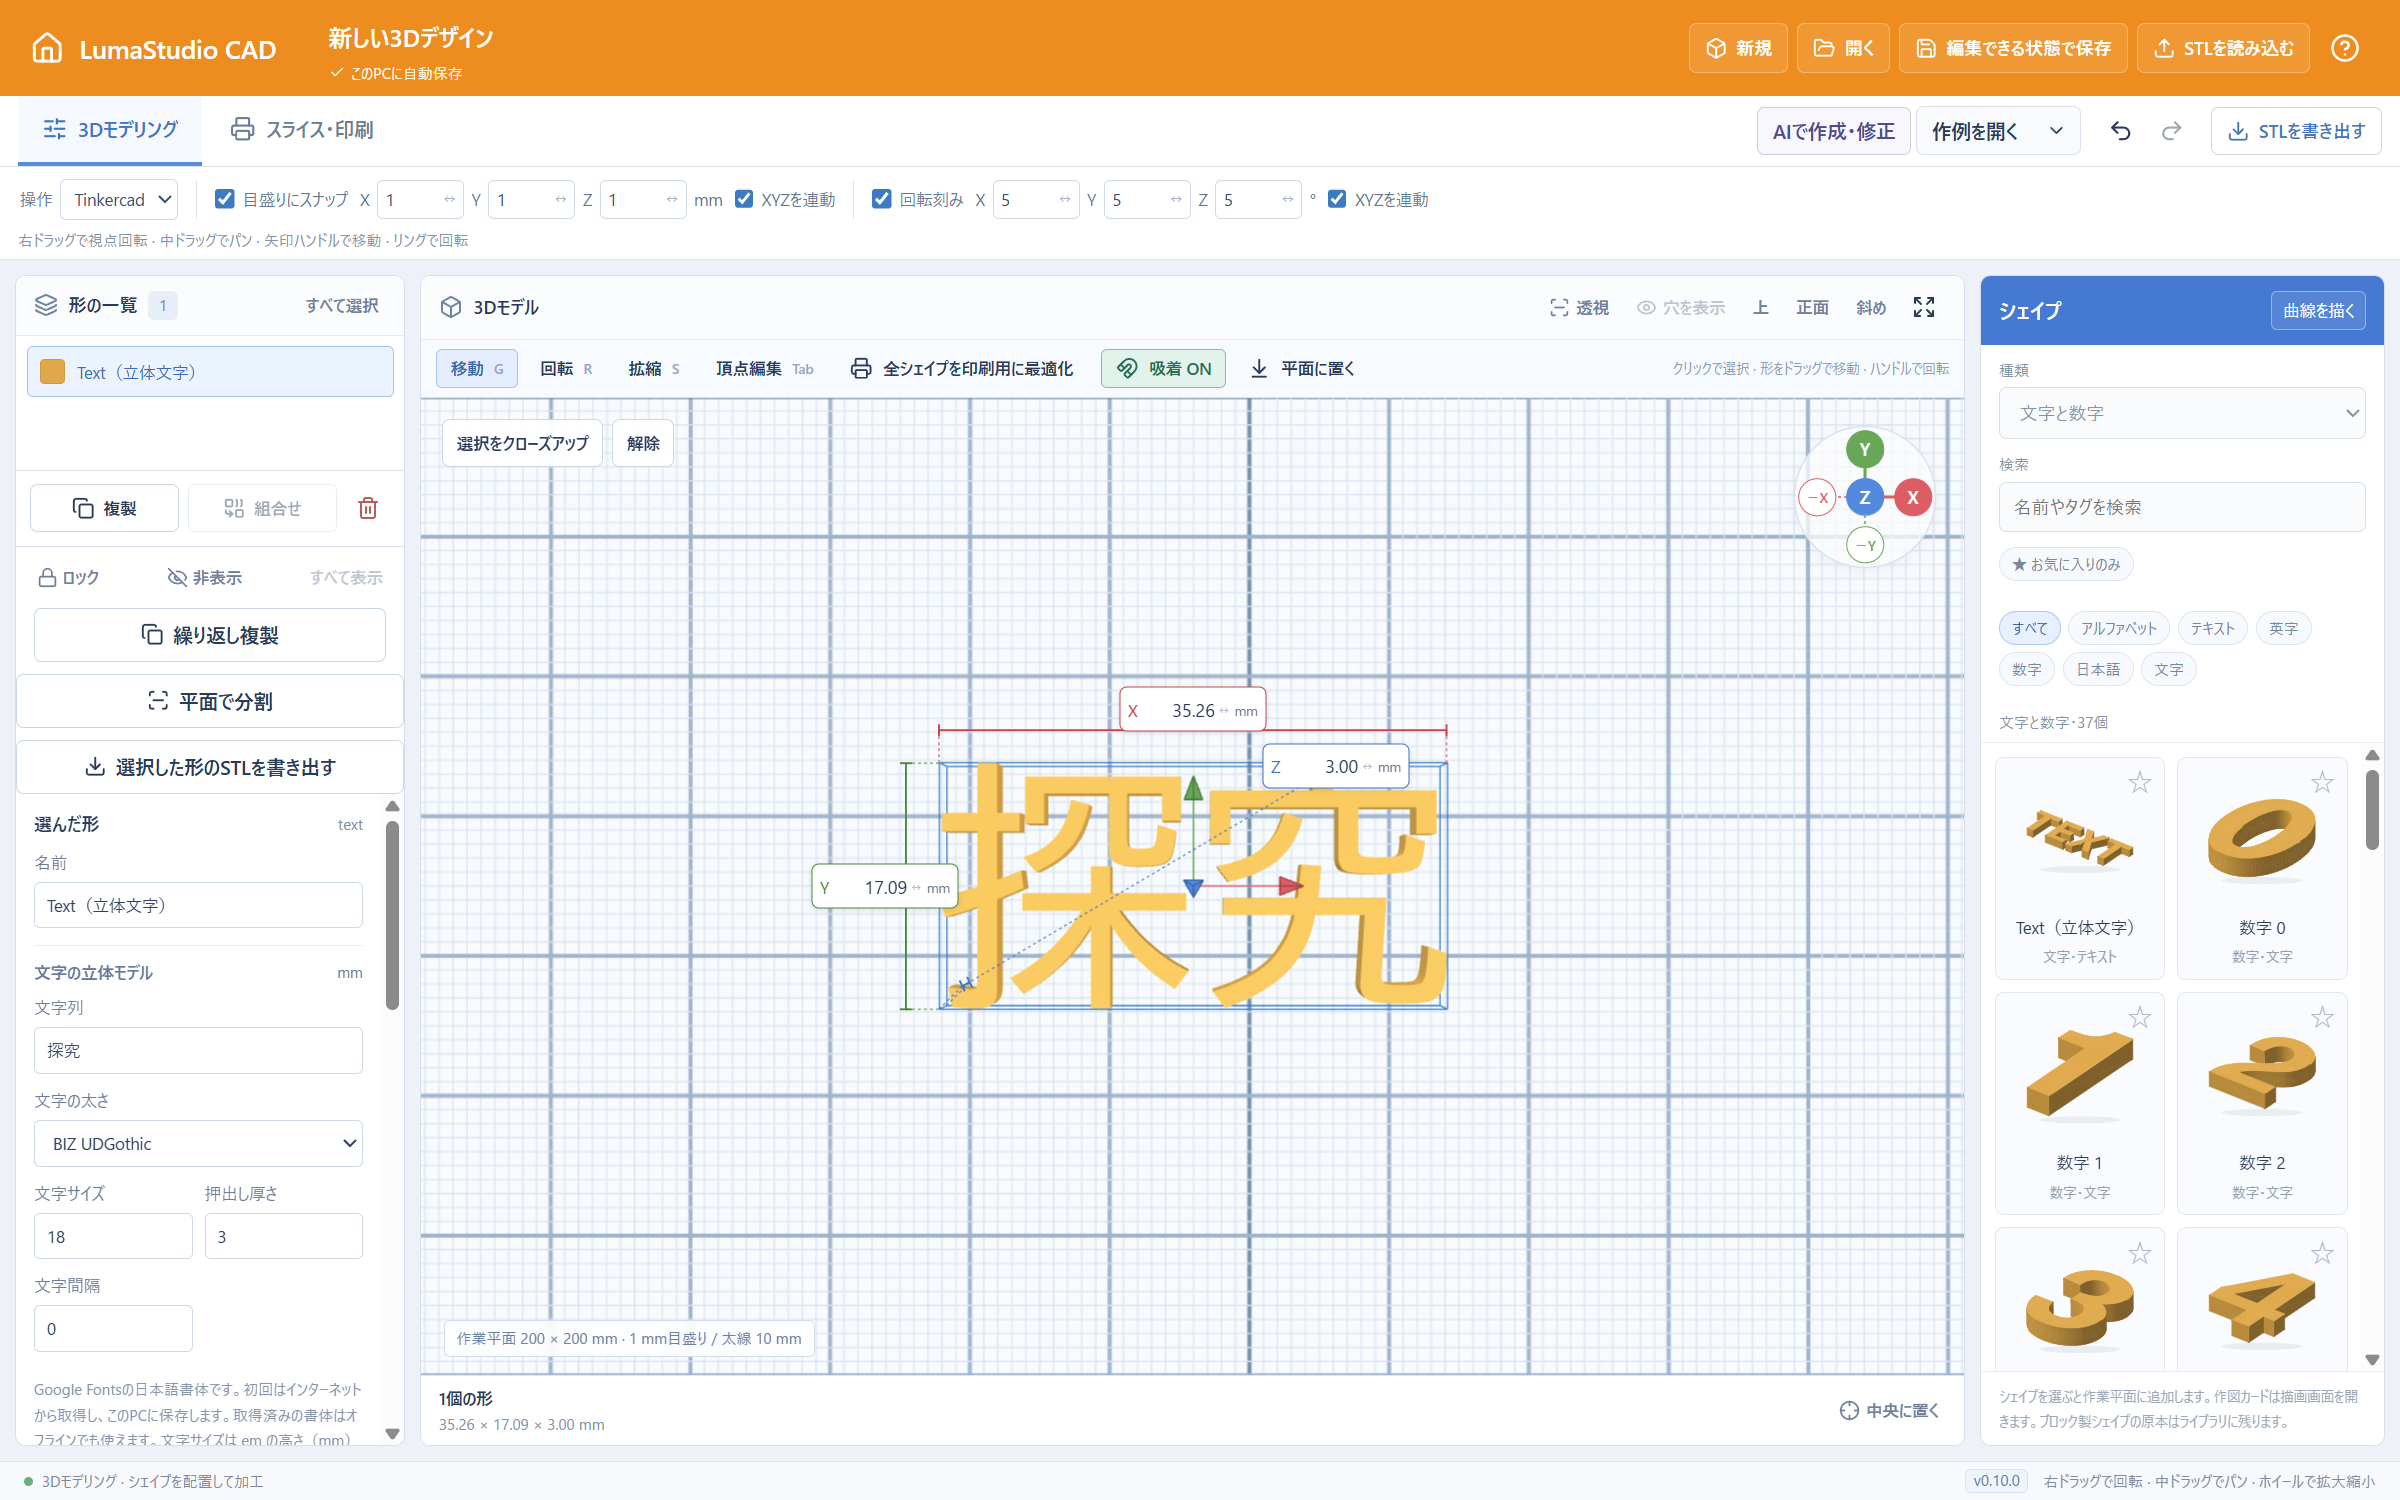Click the 曲線を描く button

(x=2318, y=311)
